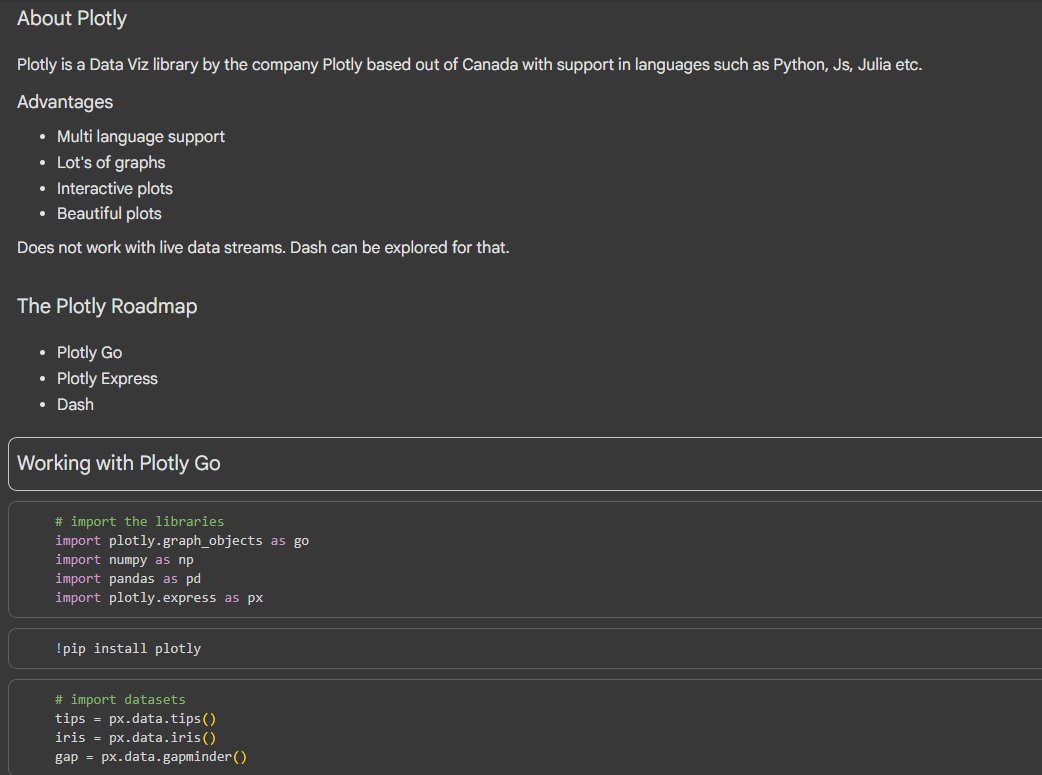
Task: Select the 'Working with Plotly Go' heading cell
Action: click(x=525, y=464)
